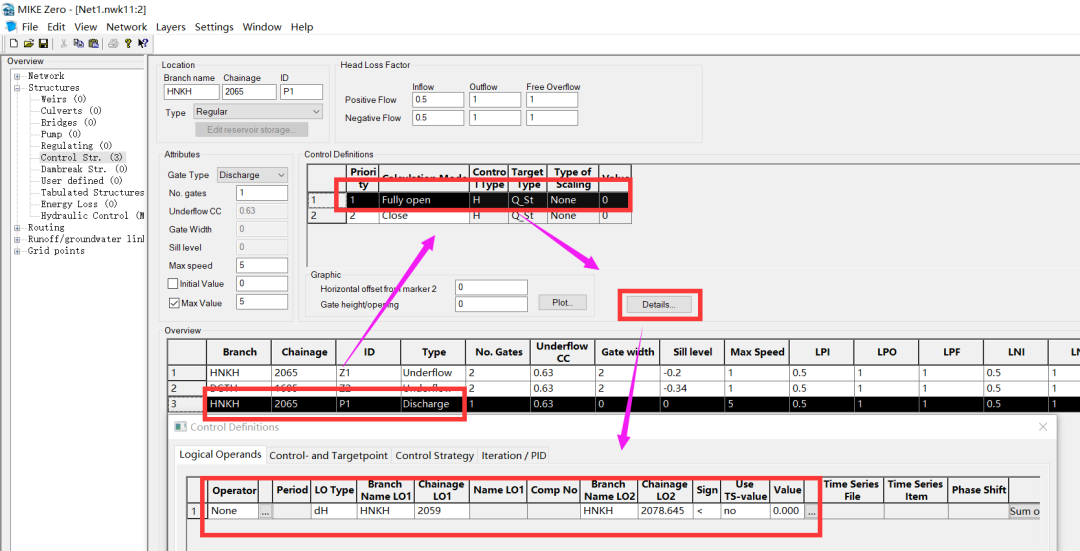
Task: Click the Copy toolbar icon
Action: pyautogui.click(x=78, y=43)
